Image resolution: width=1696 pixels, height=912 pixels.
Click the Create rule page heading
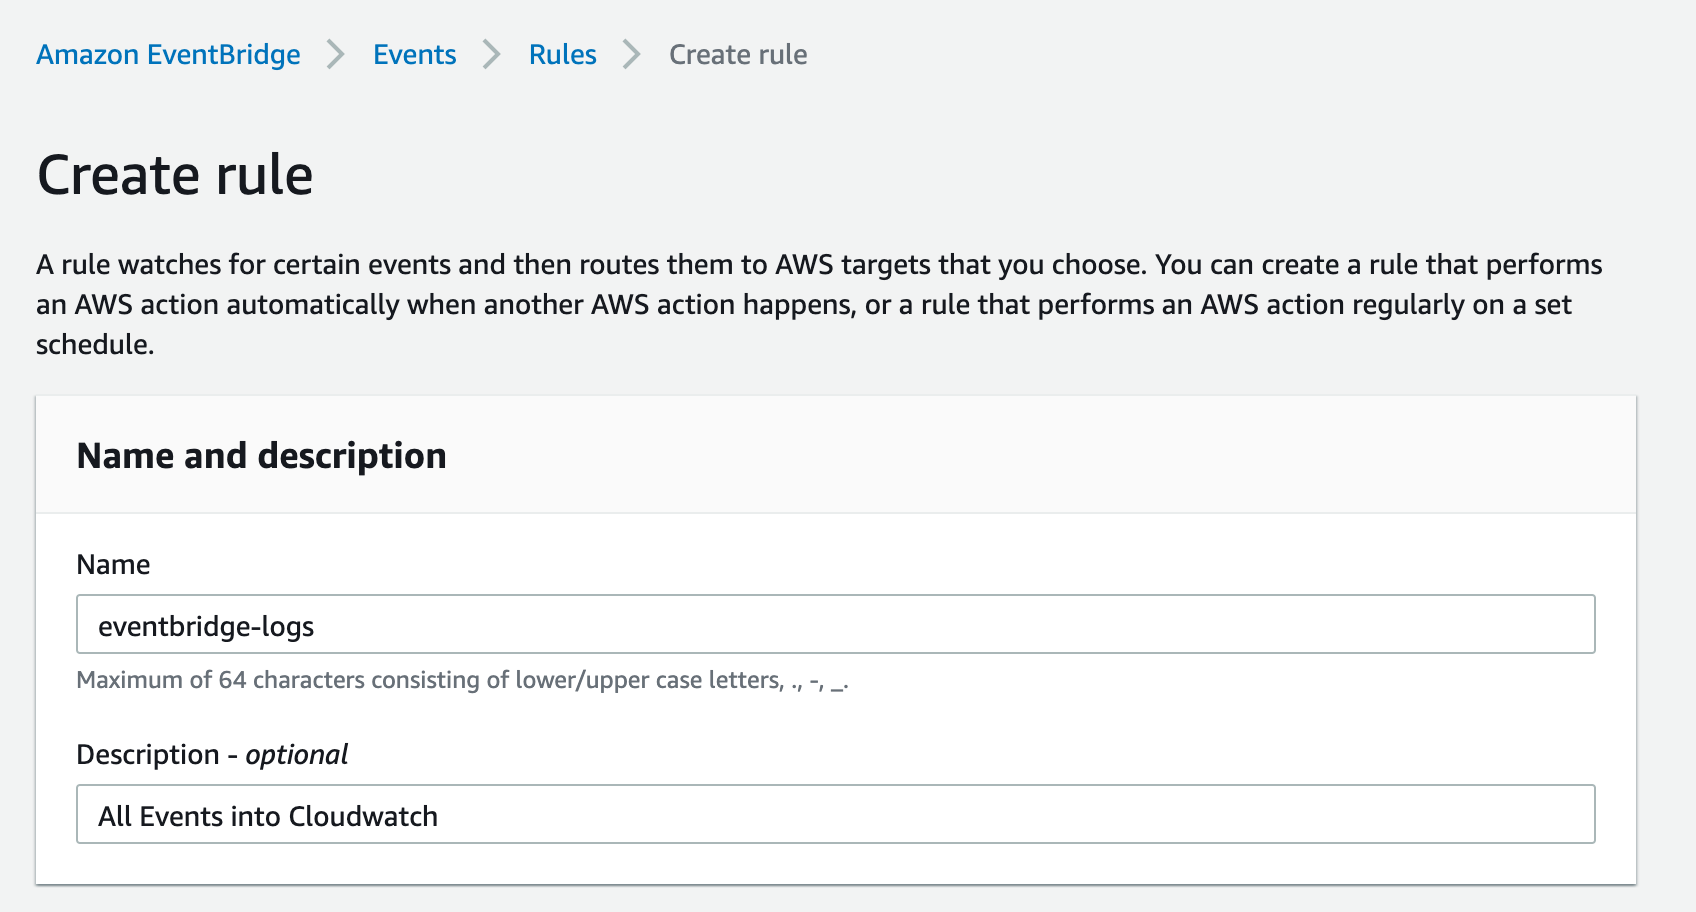pos(175,175)
